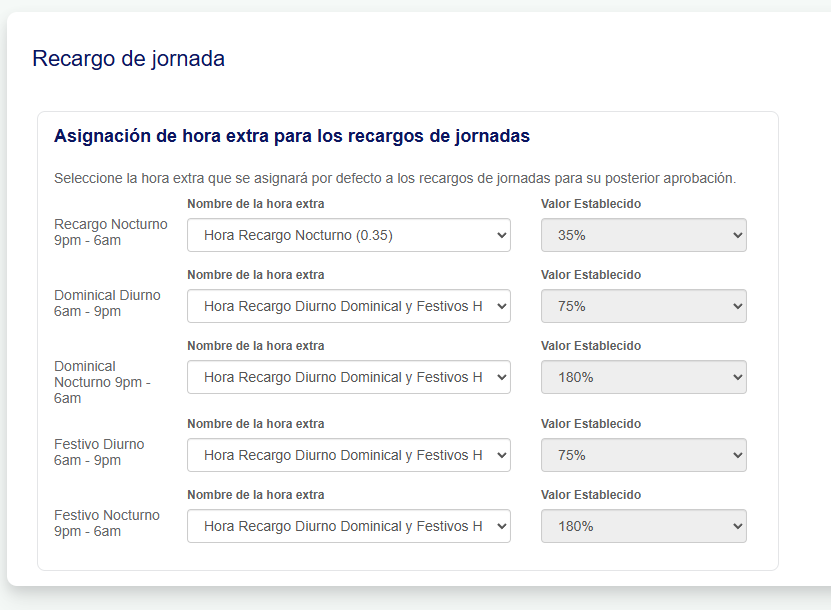Click the Festivo Nocturno 9pm - 6am label
This screenshot has height=610, width=831.
point(107,523)
